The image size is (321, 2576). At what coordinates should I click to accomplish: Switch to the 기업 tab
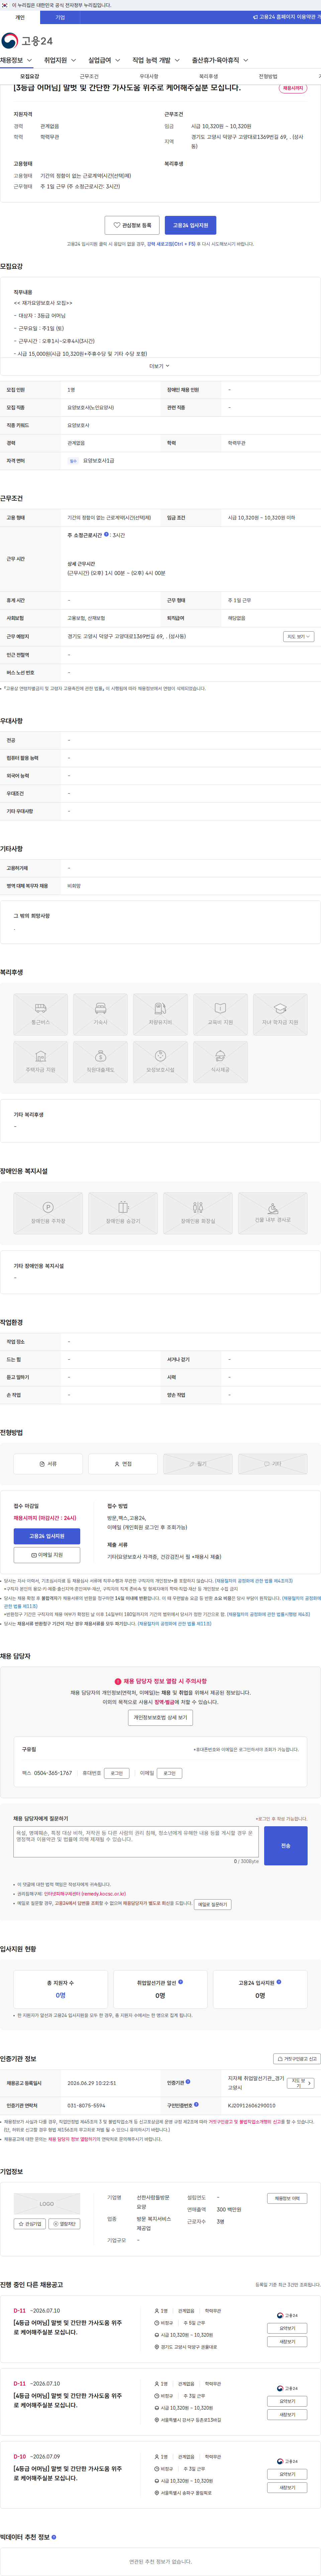60,17
